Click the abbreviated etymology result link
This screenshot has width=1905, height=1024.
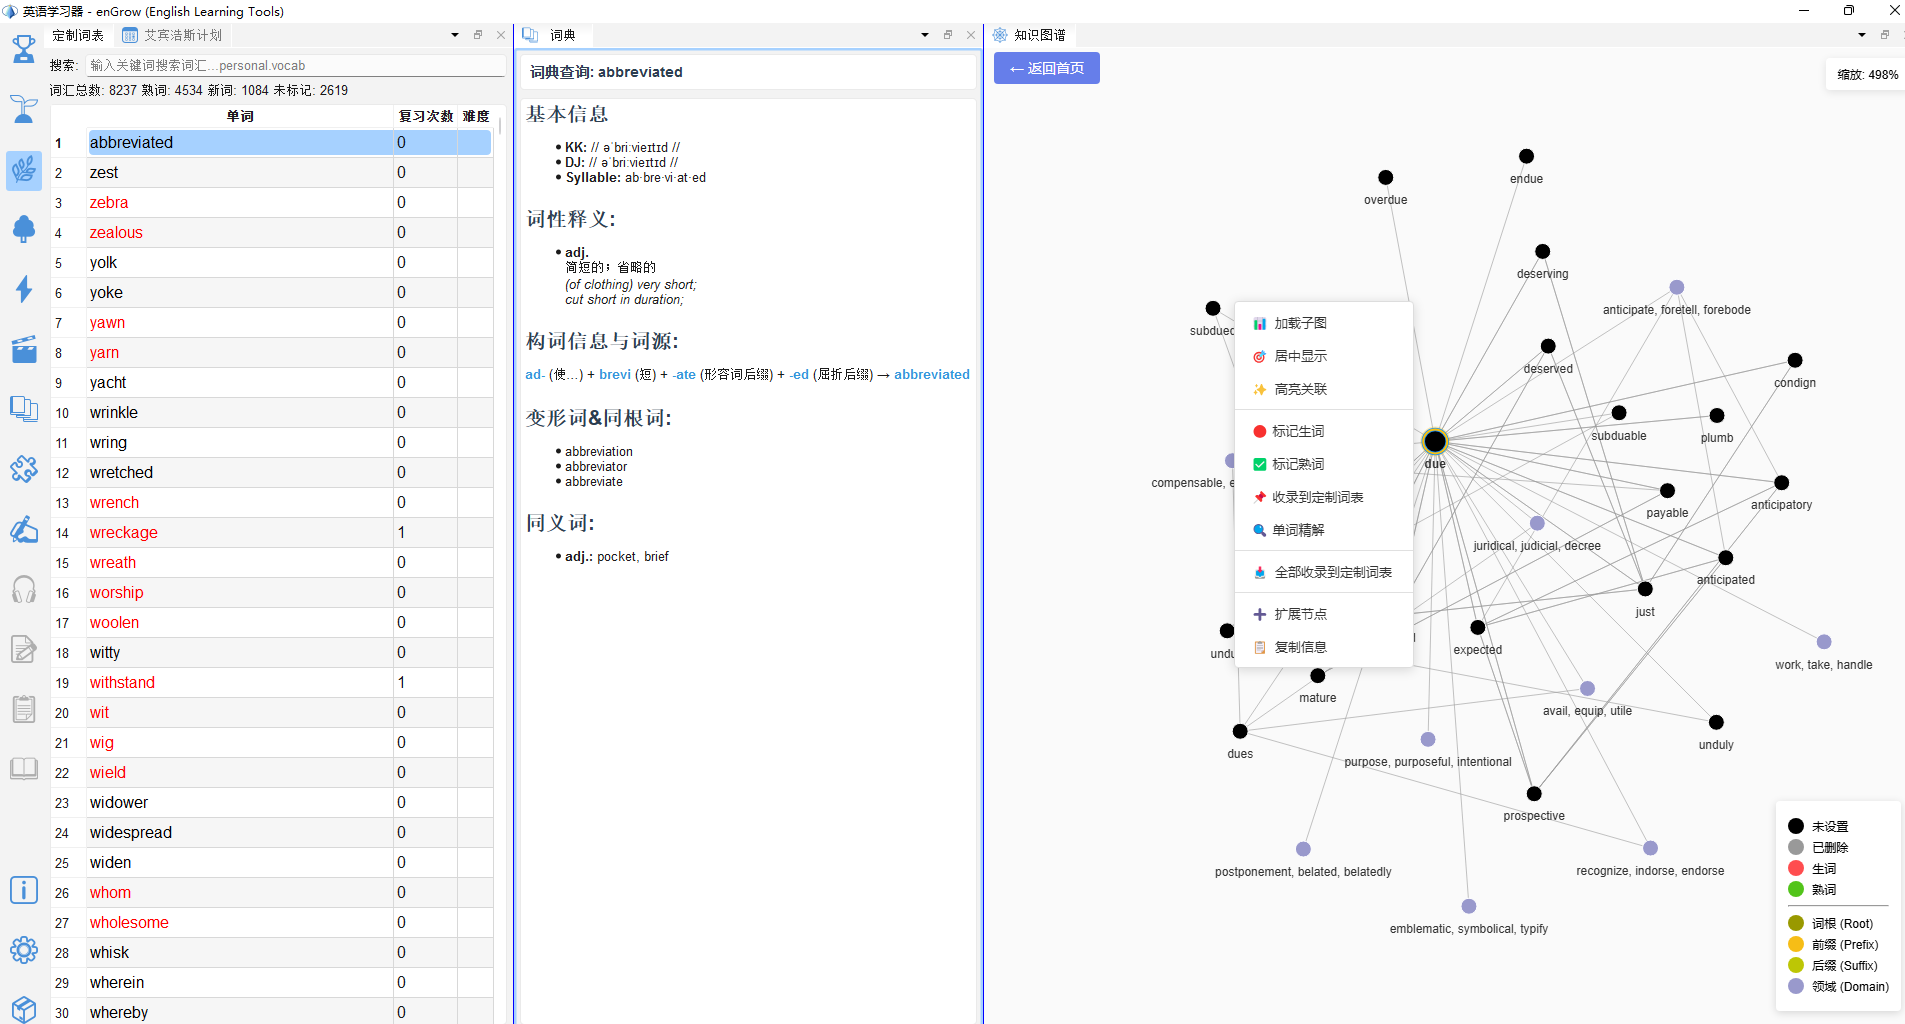coord(932,374)
